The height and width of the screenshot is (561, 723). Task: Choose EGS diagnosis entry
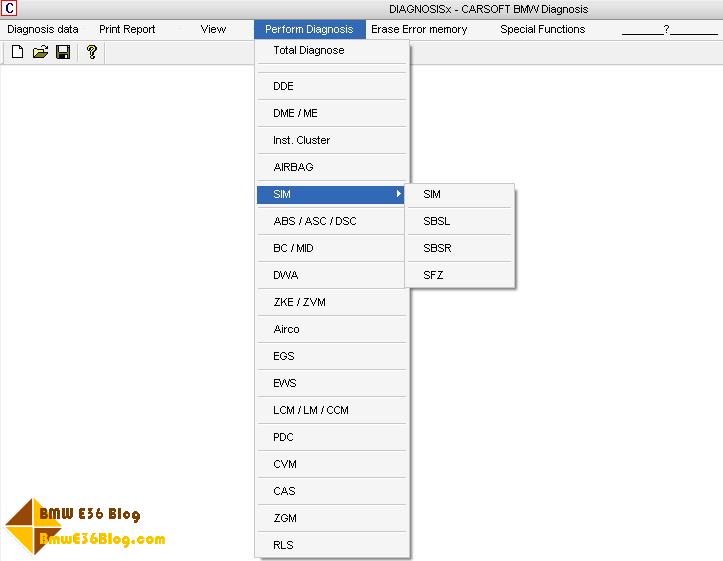331,356
